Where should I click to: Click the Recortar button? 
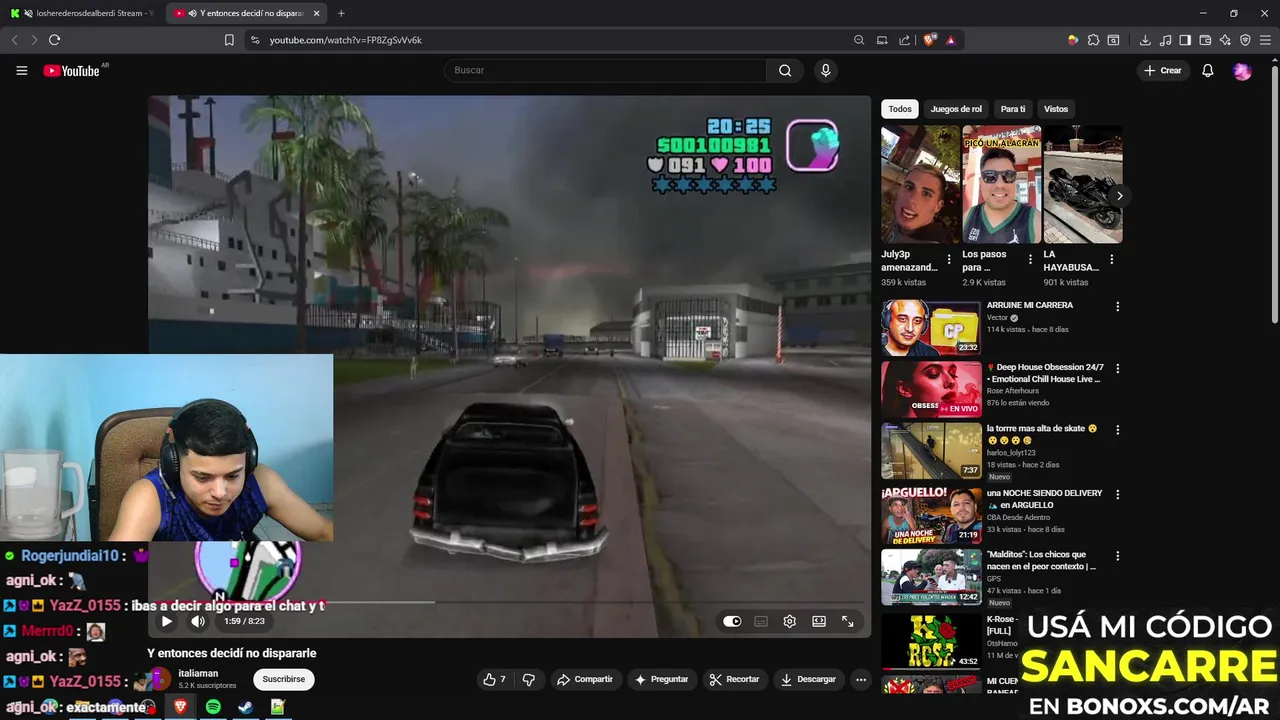(x=734, y=679)
